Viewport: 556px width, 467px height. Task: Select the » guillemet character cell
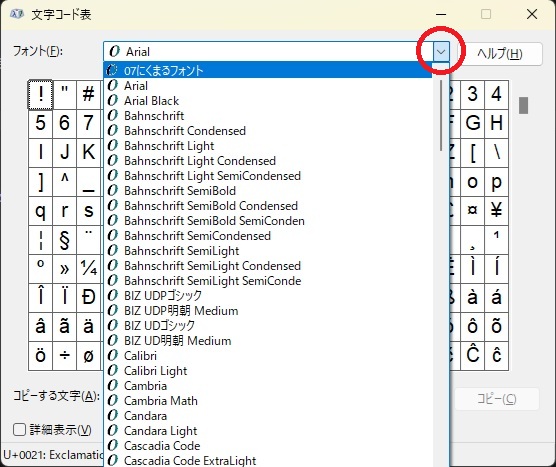tap(65, 269)
